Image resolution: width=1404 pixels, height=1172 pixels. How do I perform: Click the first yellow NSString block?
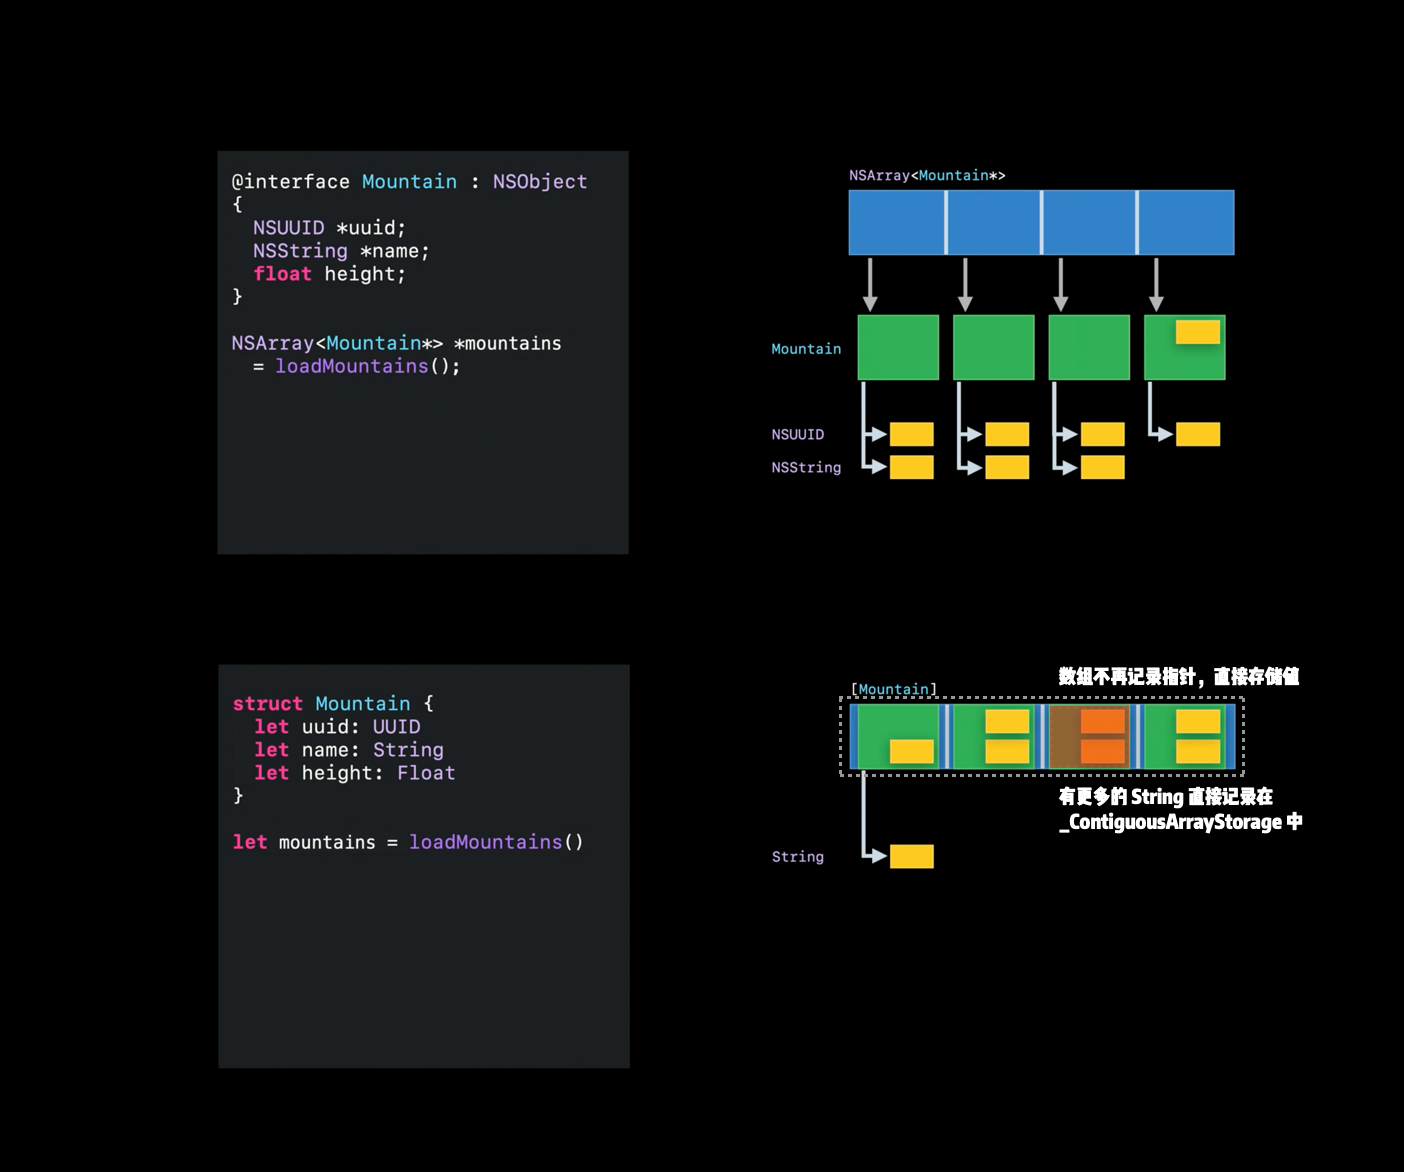point(912,467)
